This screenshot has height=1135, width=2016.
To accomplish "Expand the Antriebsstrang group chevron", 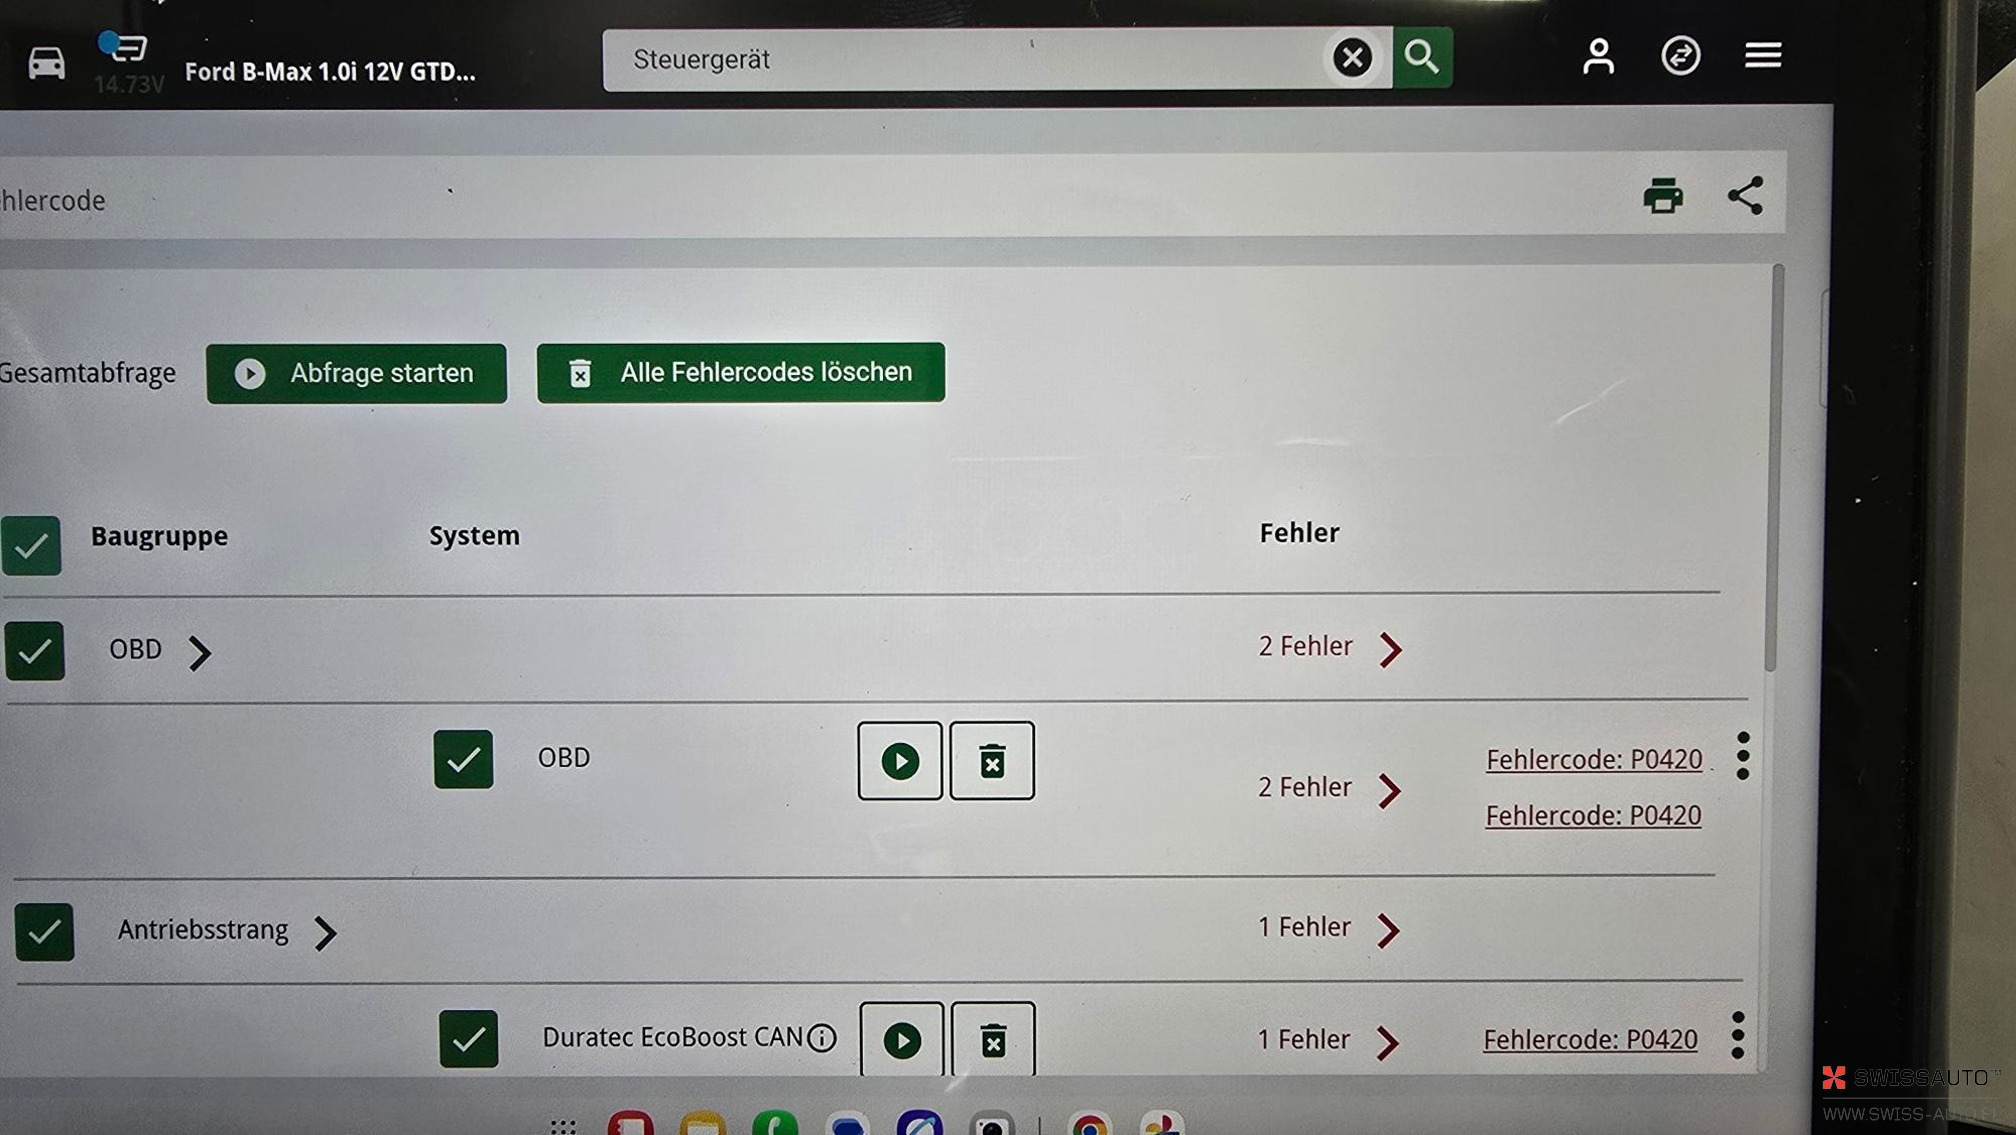I will (x=325, y=933).
